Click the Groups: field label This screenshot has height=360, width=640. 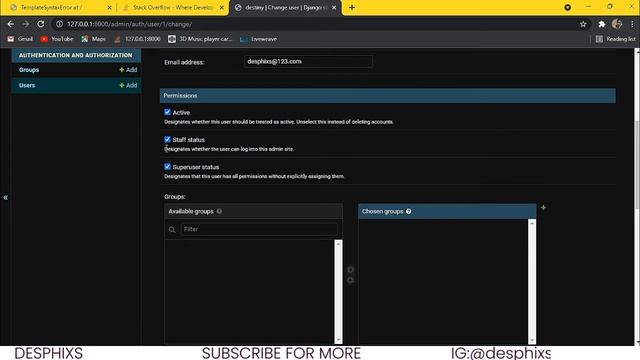[x=175, y=197]
